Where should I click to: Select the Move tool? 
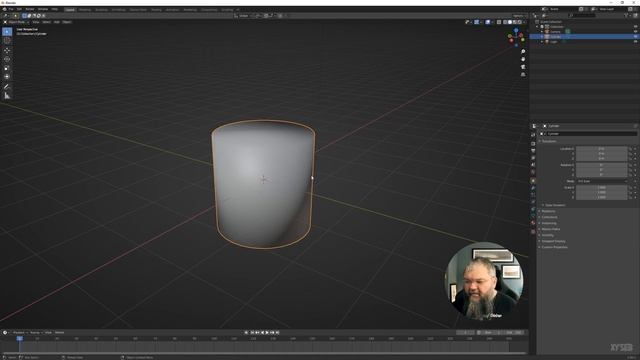point(7,51)
